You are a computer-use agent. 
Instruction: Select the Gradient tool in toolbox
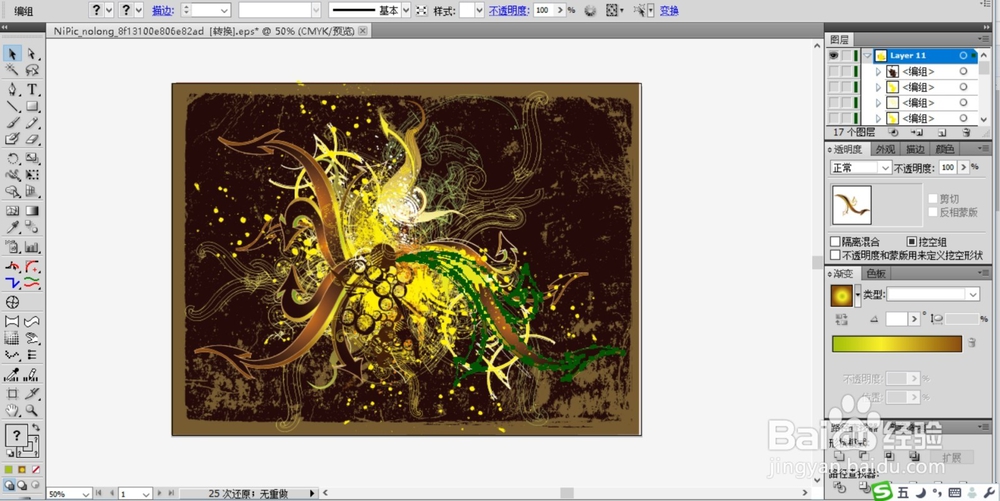tap(32, 210)
